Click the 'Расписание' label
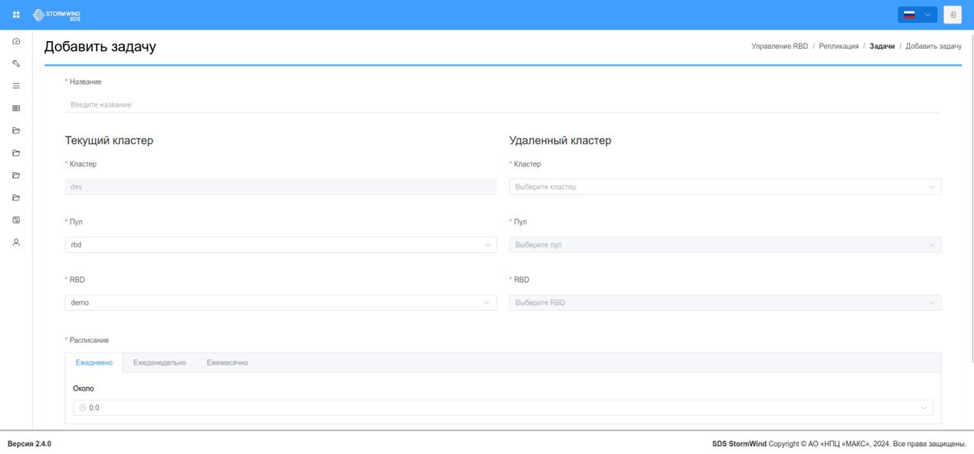974x454 pixels. click(89, 340)
